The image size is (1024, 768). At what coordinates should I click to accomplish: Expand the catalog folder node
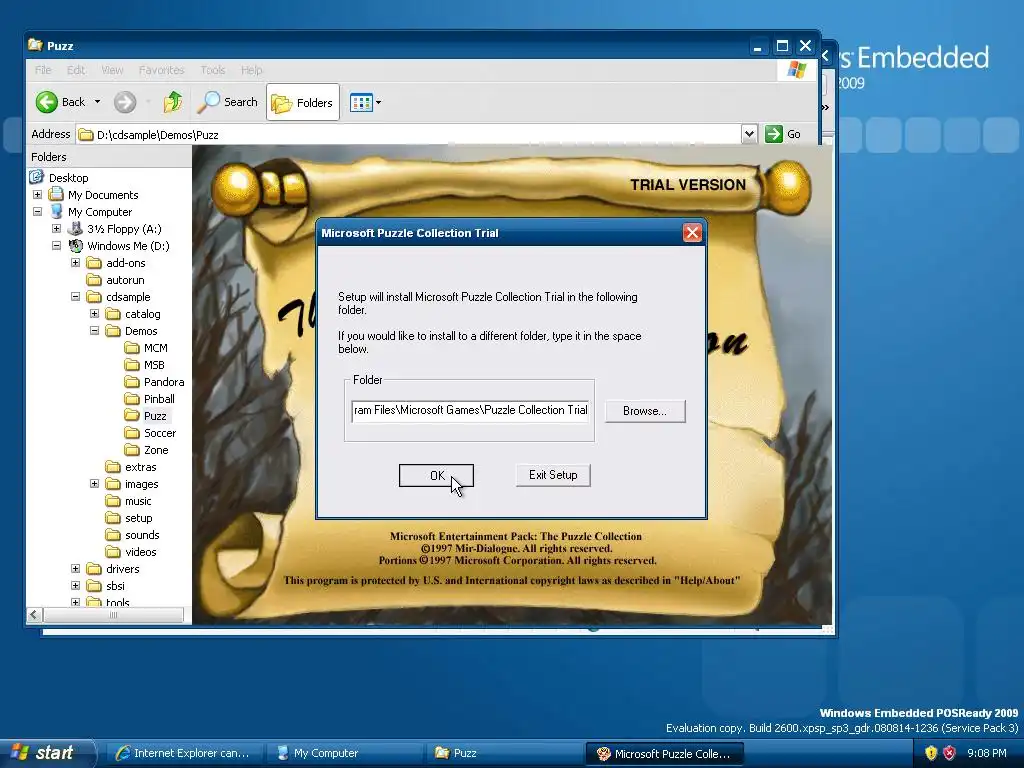[94, 313]
